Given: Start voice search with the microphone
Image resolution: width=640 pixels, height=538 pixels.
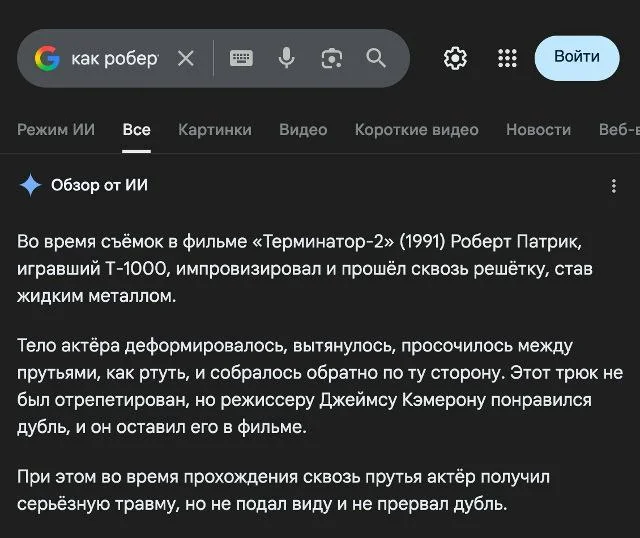Looking at the screenshot, I should coord(287,58).
